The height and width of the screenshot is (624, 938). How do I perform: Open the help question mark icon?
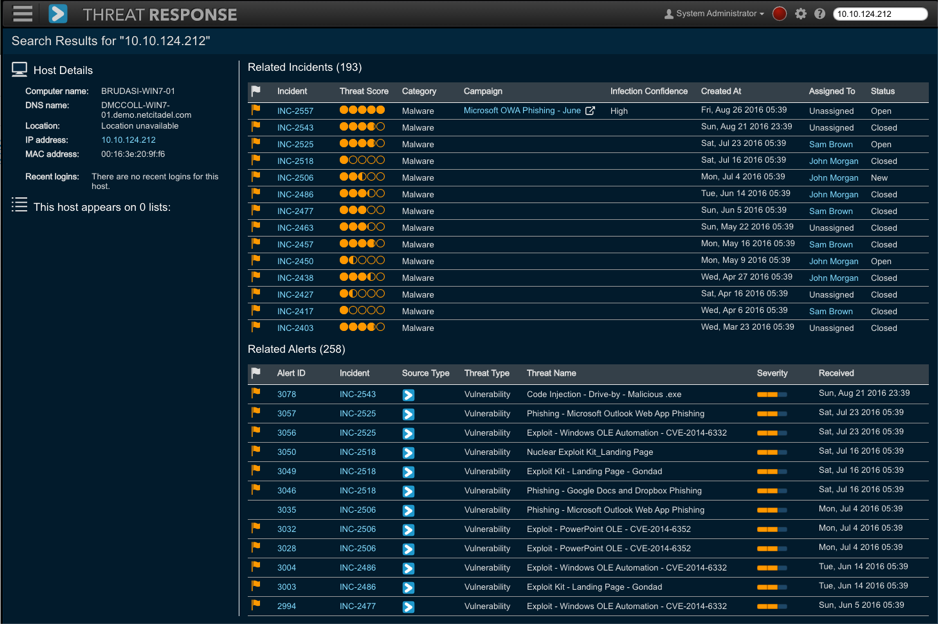click(x=820, y=14)
